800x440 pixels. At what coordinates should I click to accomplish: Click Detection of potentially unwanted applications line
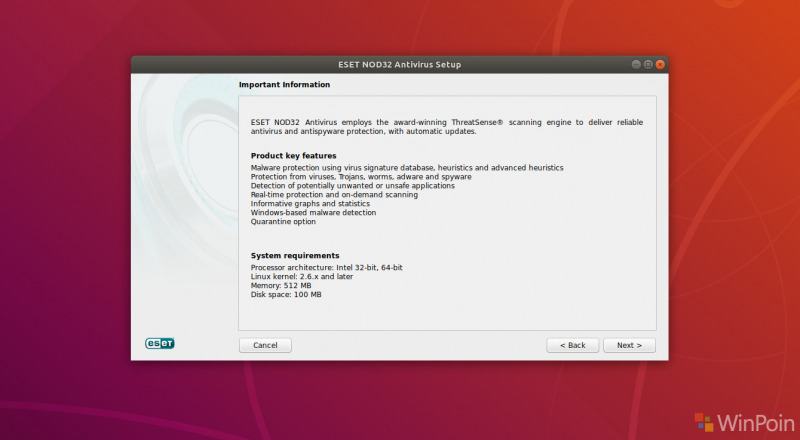pyautogui.click(x=353, y=186)
